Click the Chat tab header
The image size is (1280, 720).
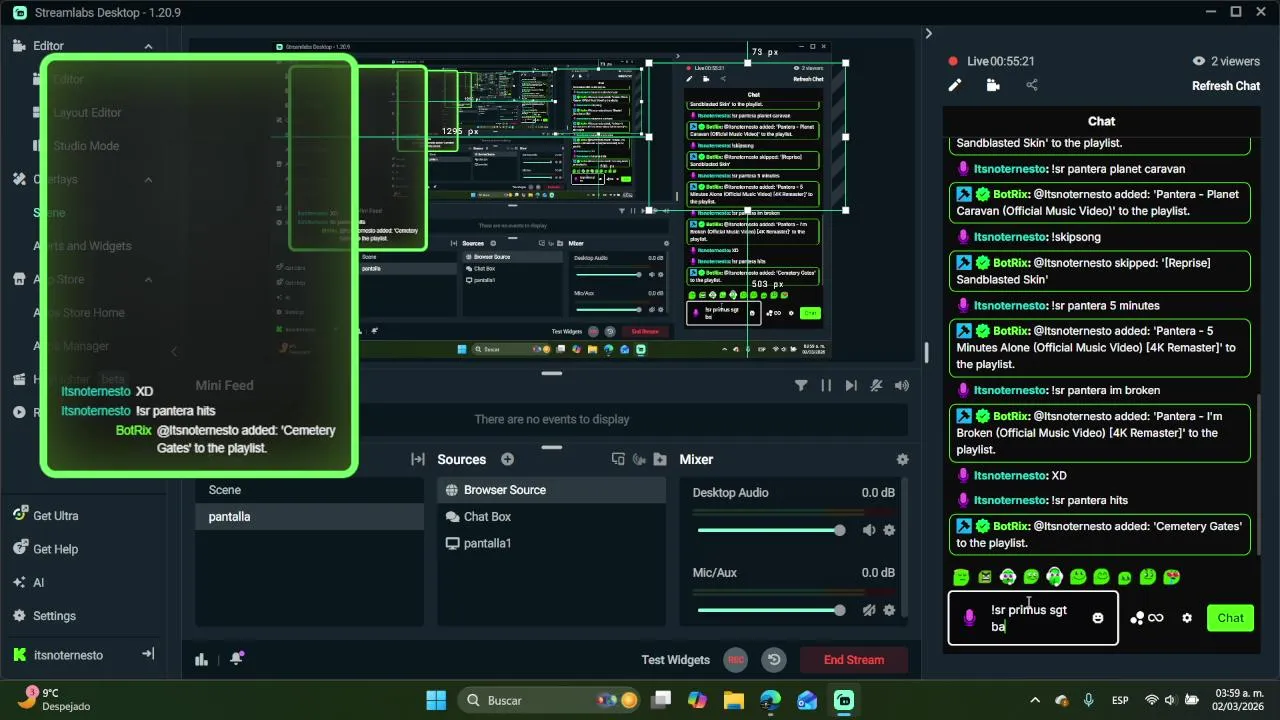(1101, 121)
